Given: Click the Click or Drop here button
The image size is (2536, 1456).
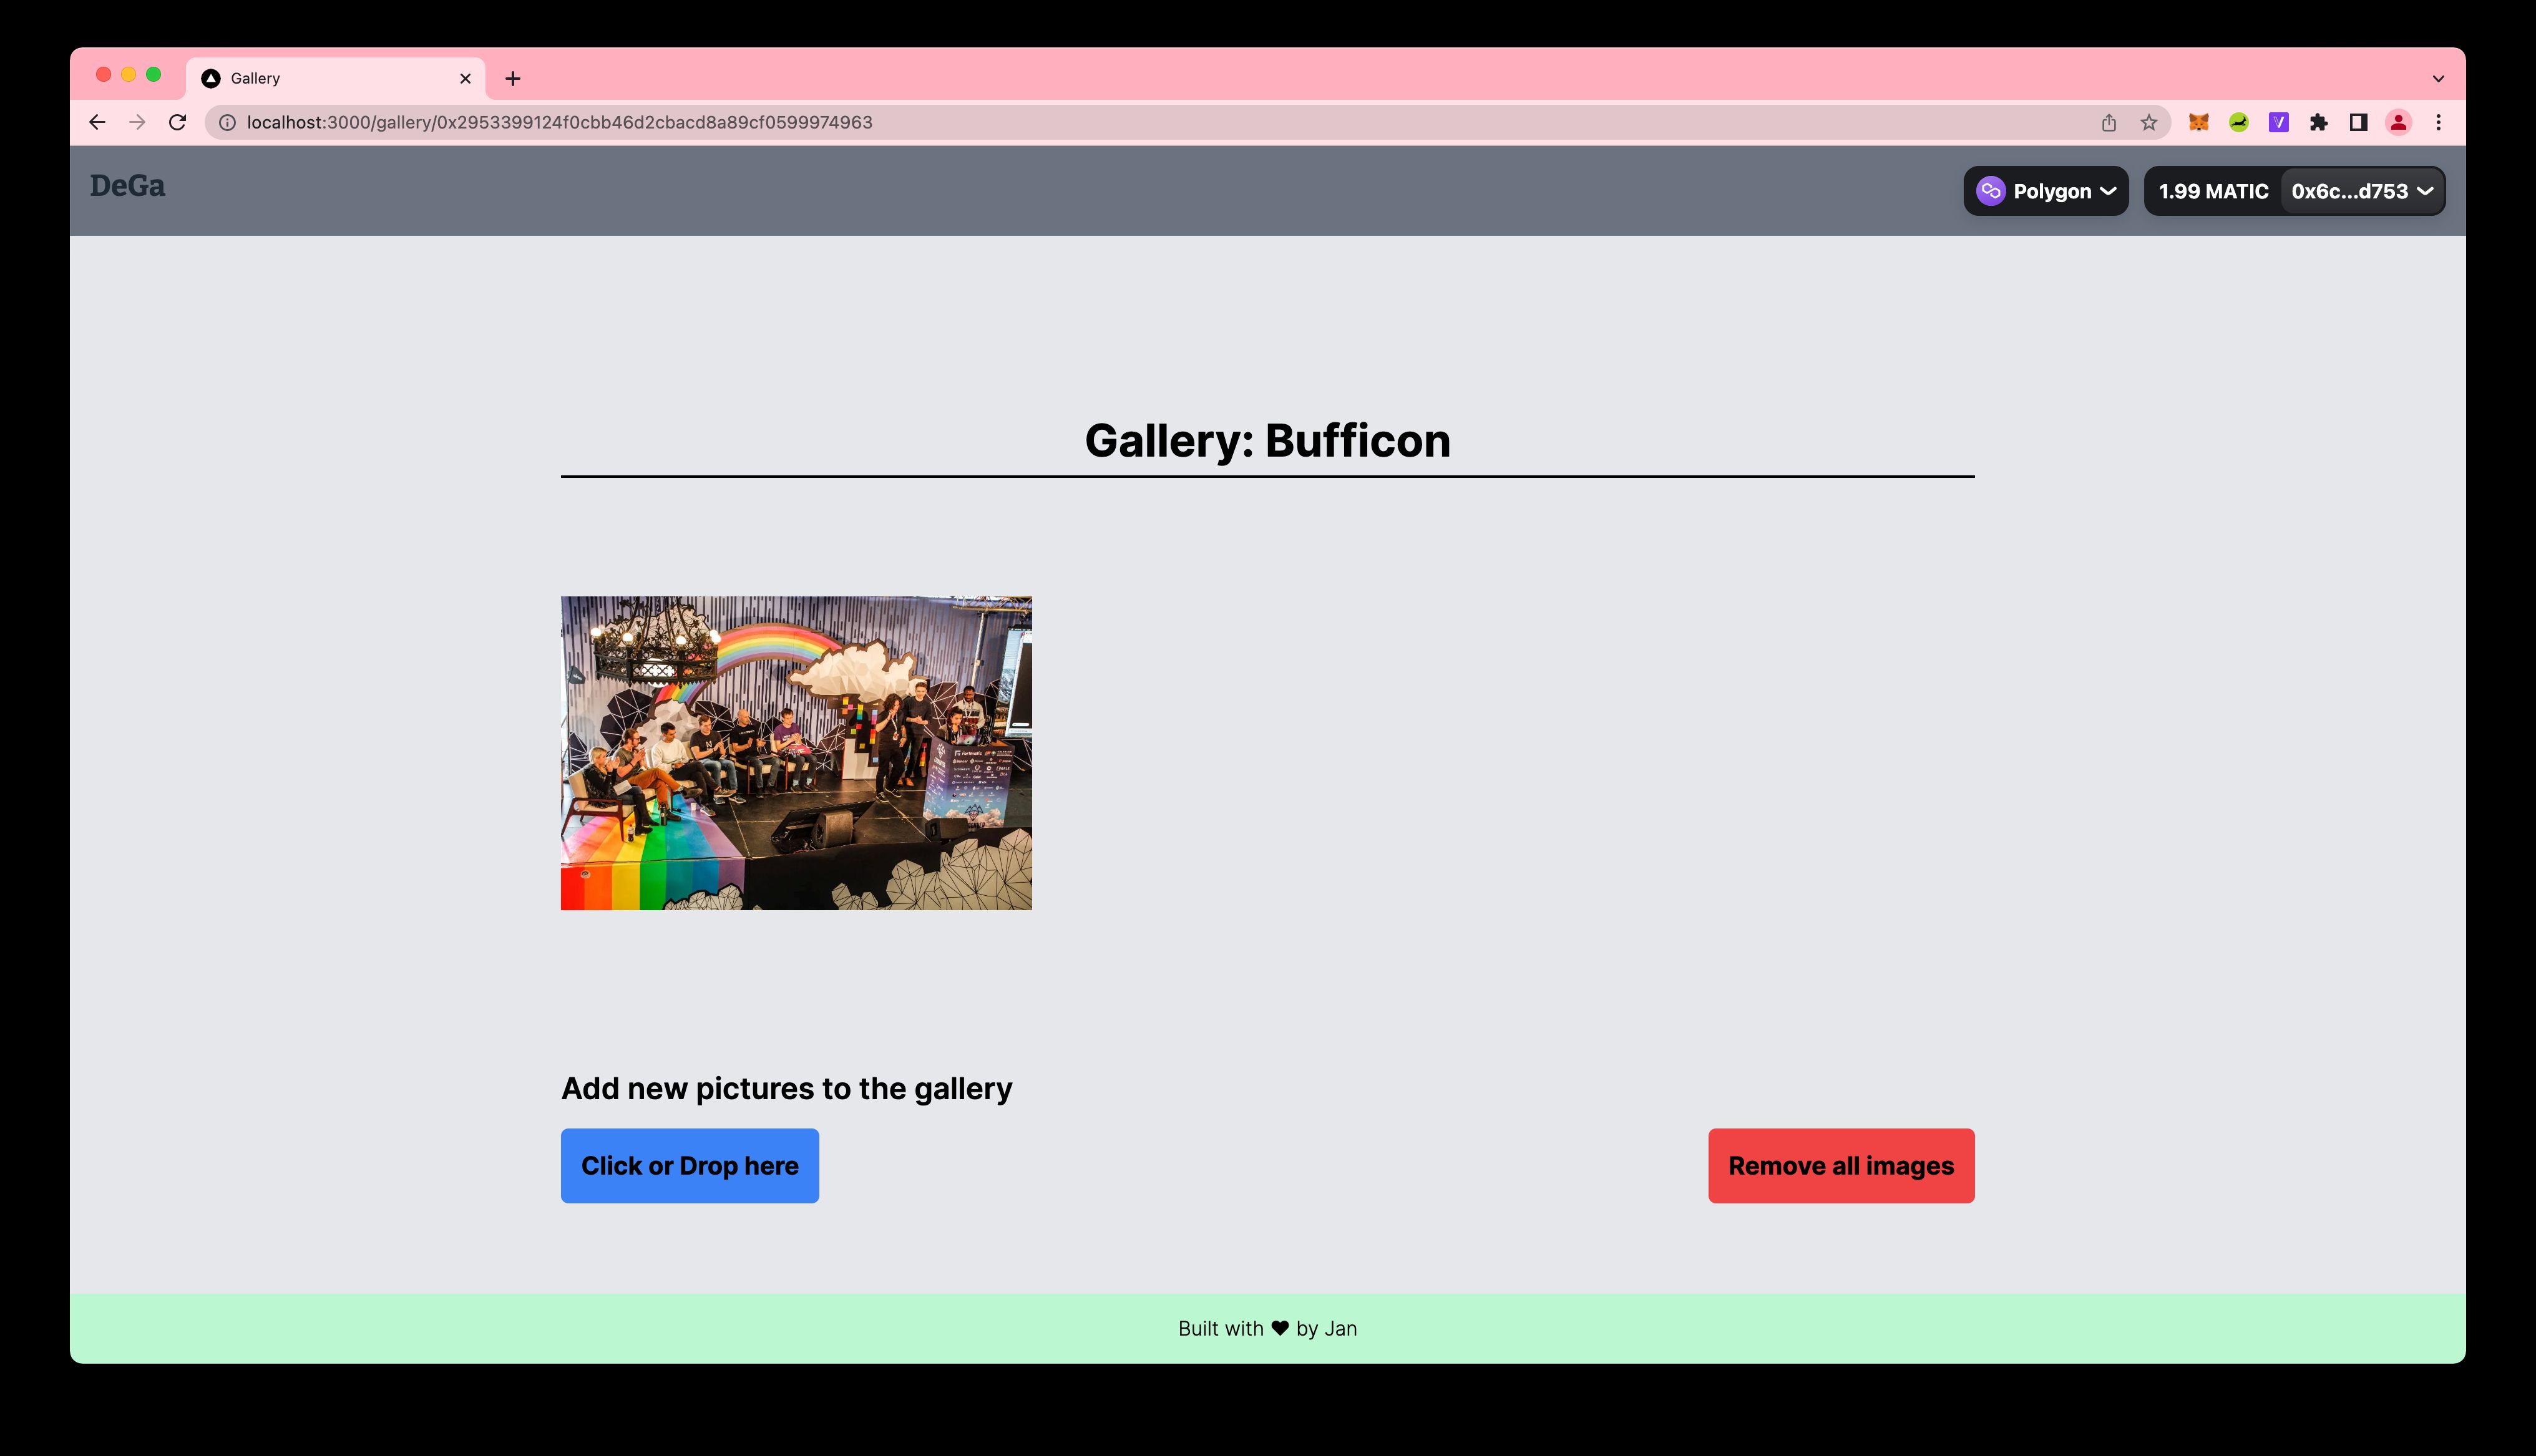Looking at the screenshot, I should pyautogui.click(x=690, y=1165).
